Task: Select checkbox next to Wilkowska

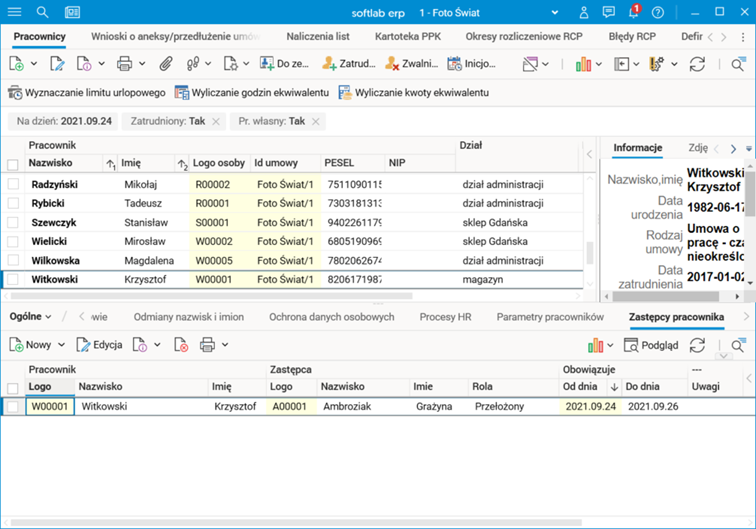Action: click(x=13, y=260)
